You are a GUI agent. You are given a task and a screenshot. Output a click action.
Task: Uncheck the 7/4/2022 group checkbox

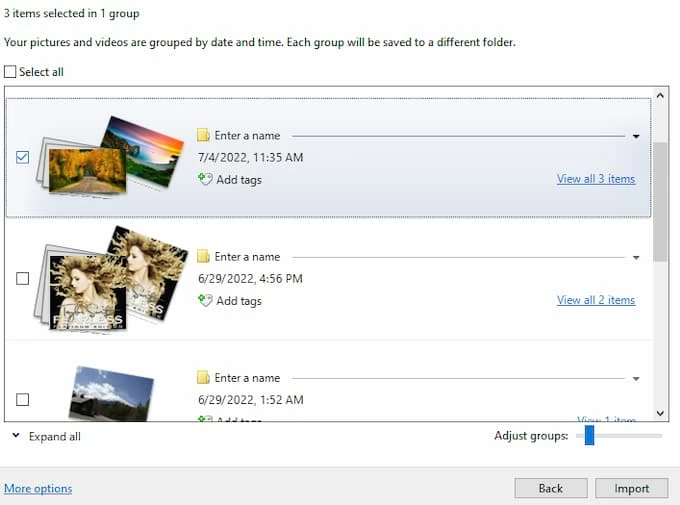(x=23, y=157)
